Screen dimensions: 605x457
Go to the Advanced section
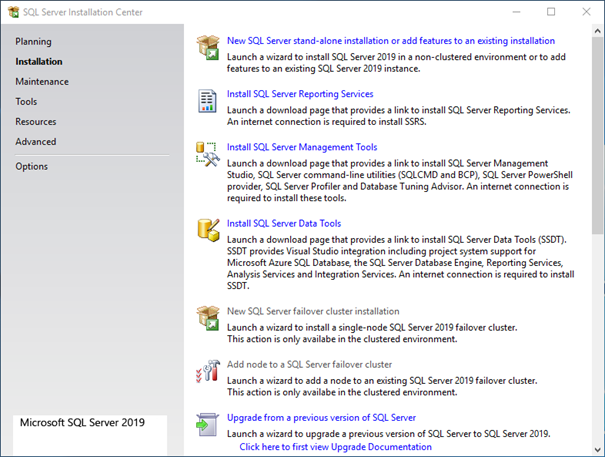coord(36,142)
